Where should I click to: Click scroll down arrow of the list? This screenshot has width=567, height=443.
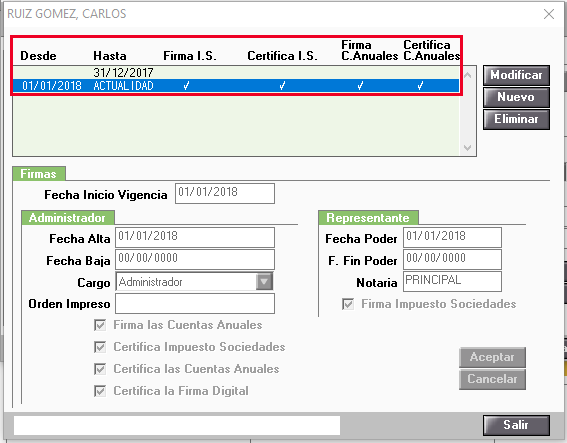click(x=468, y=148)
